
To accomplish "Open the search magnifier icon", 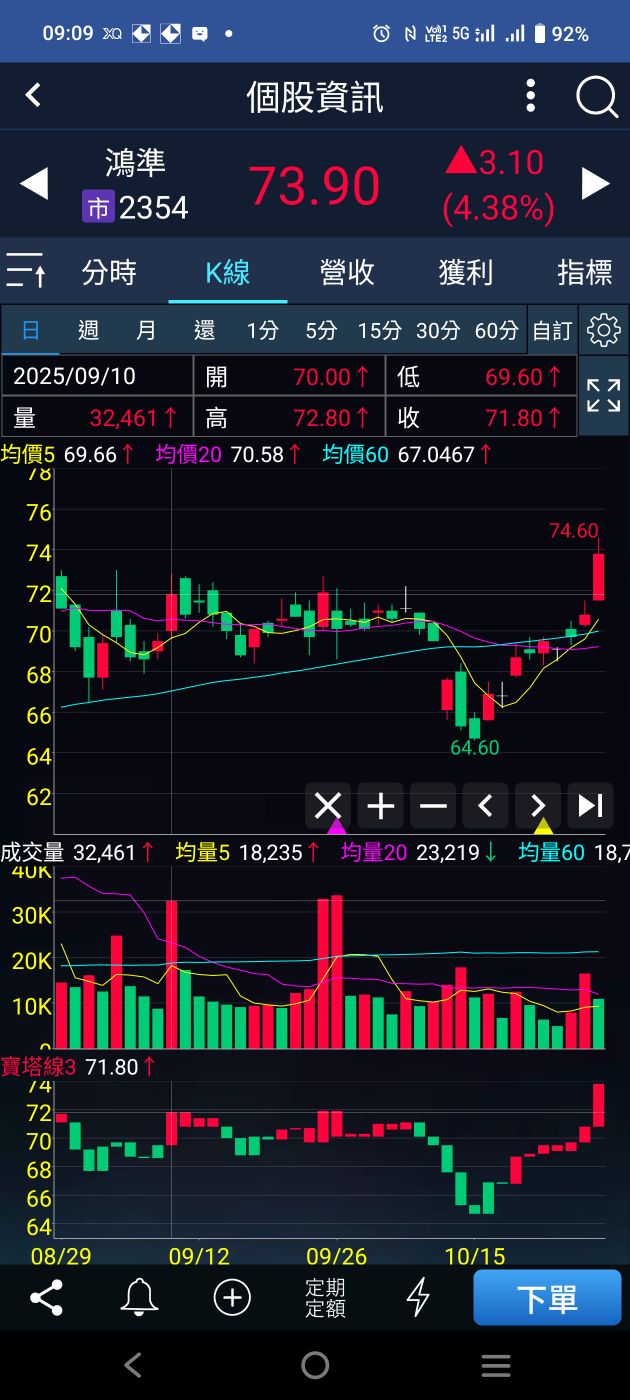I will pos(597,97).
